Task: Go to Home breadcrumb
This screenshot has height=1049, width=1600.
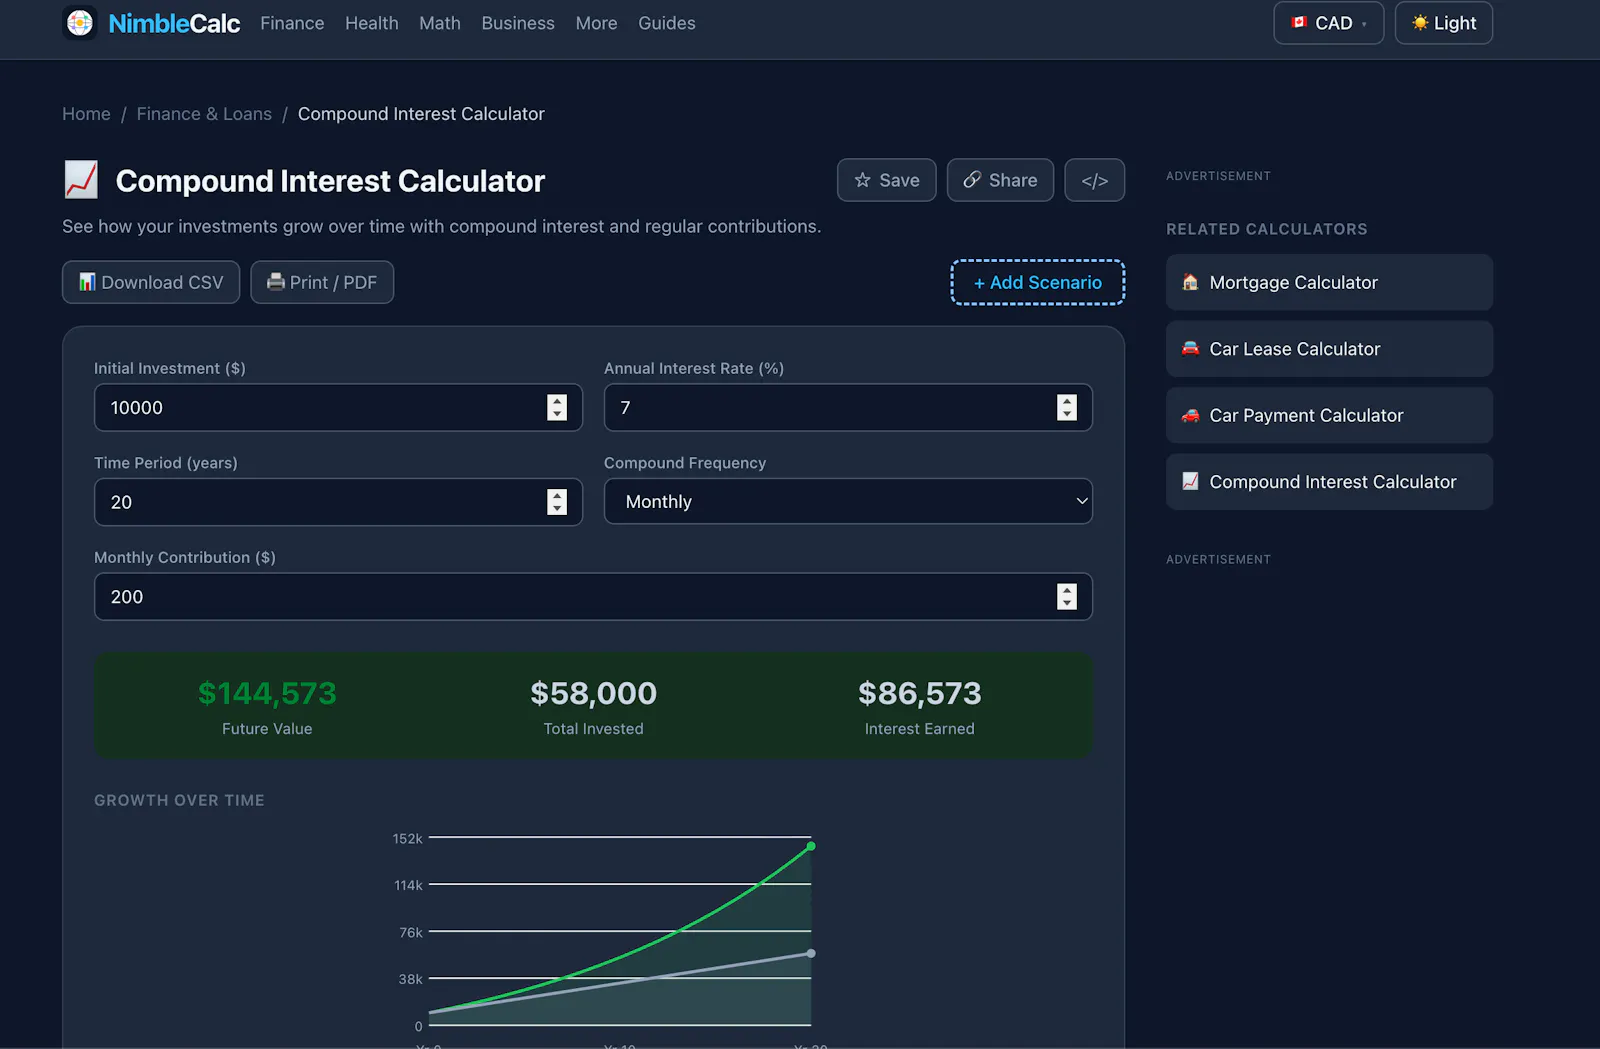Action: pyautogui.click(x=86, y=114)
